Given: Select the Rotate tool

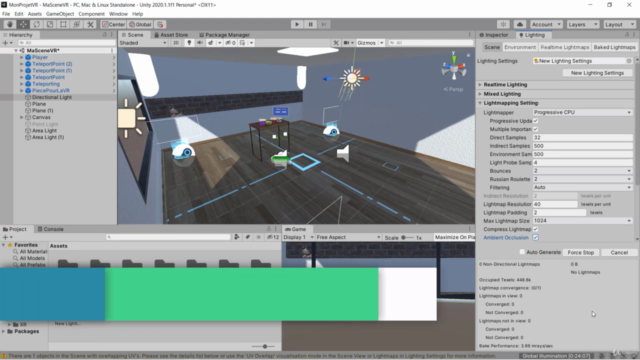Looking at the screenshot, I should (37, 24).
